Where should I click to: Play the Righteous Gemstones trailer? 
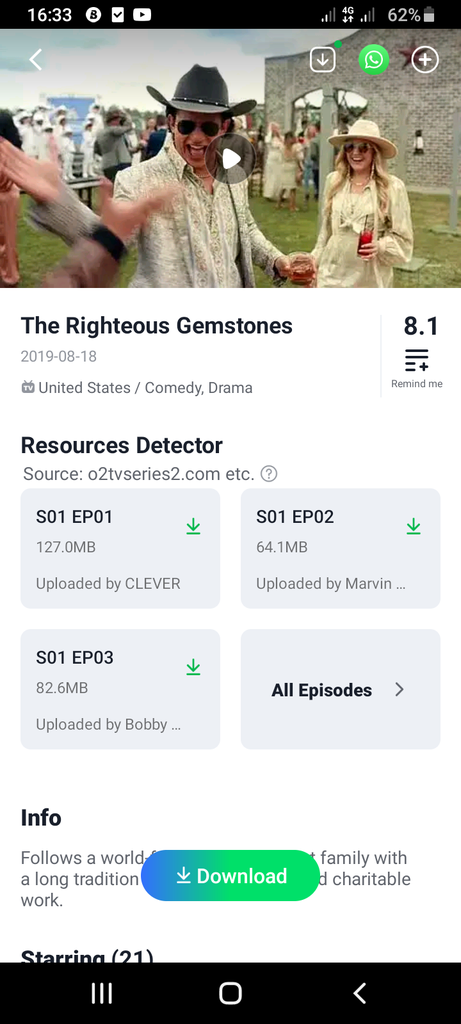click(x=230, y=159)
